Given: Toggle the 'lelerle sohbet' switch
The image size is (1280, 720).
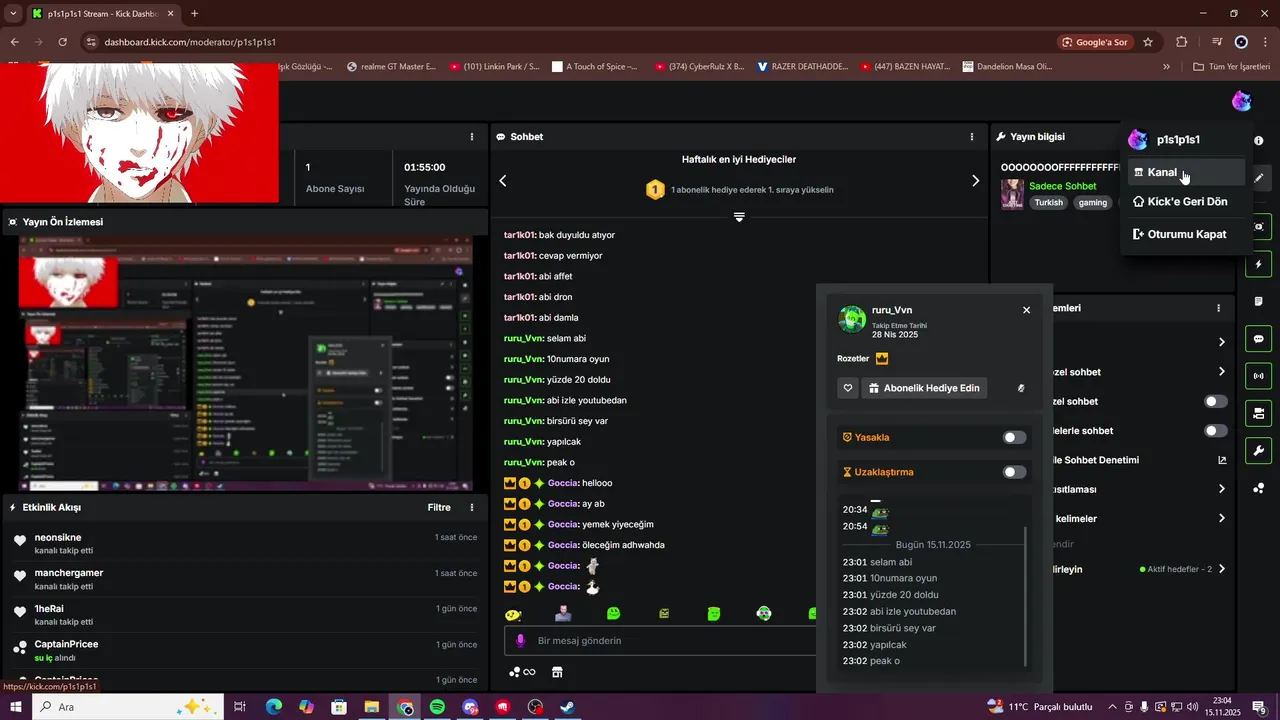Looking at the screenshot, I should tap(1216, 431).
